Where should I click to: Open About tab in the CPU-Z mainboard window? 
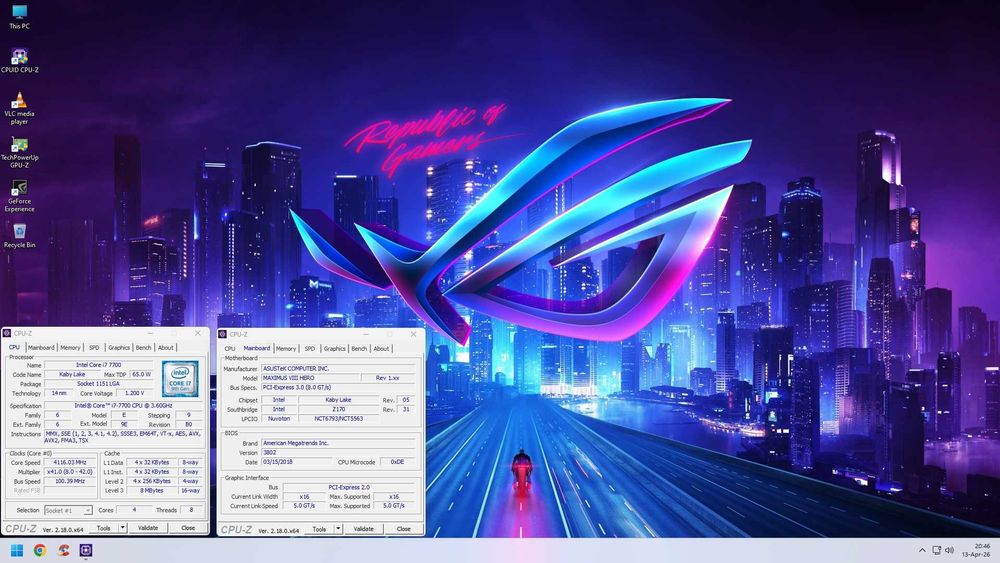(x=381, y=349)
